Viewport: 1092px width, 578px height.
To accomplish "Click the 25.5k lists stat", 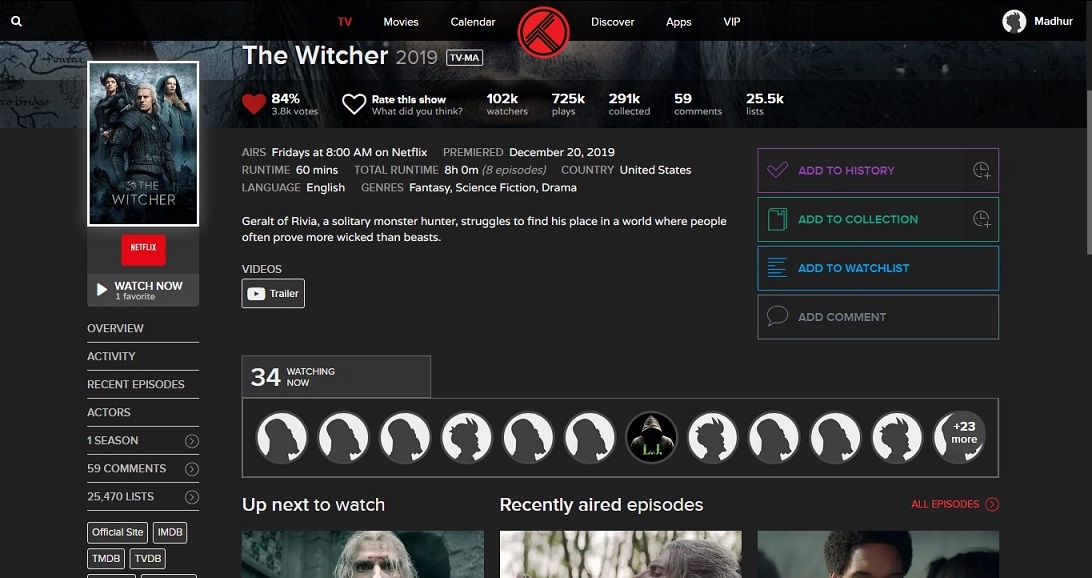I will click(x=765, y=104).
